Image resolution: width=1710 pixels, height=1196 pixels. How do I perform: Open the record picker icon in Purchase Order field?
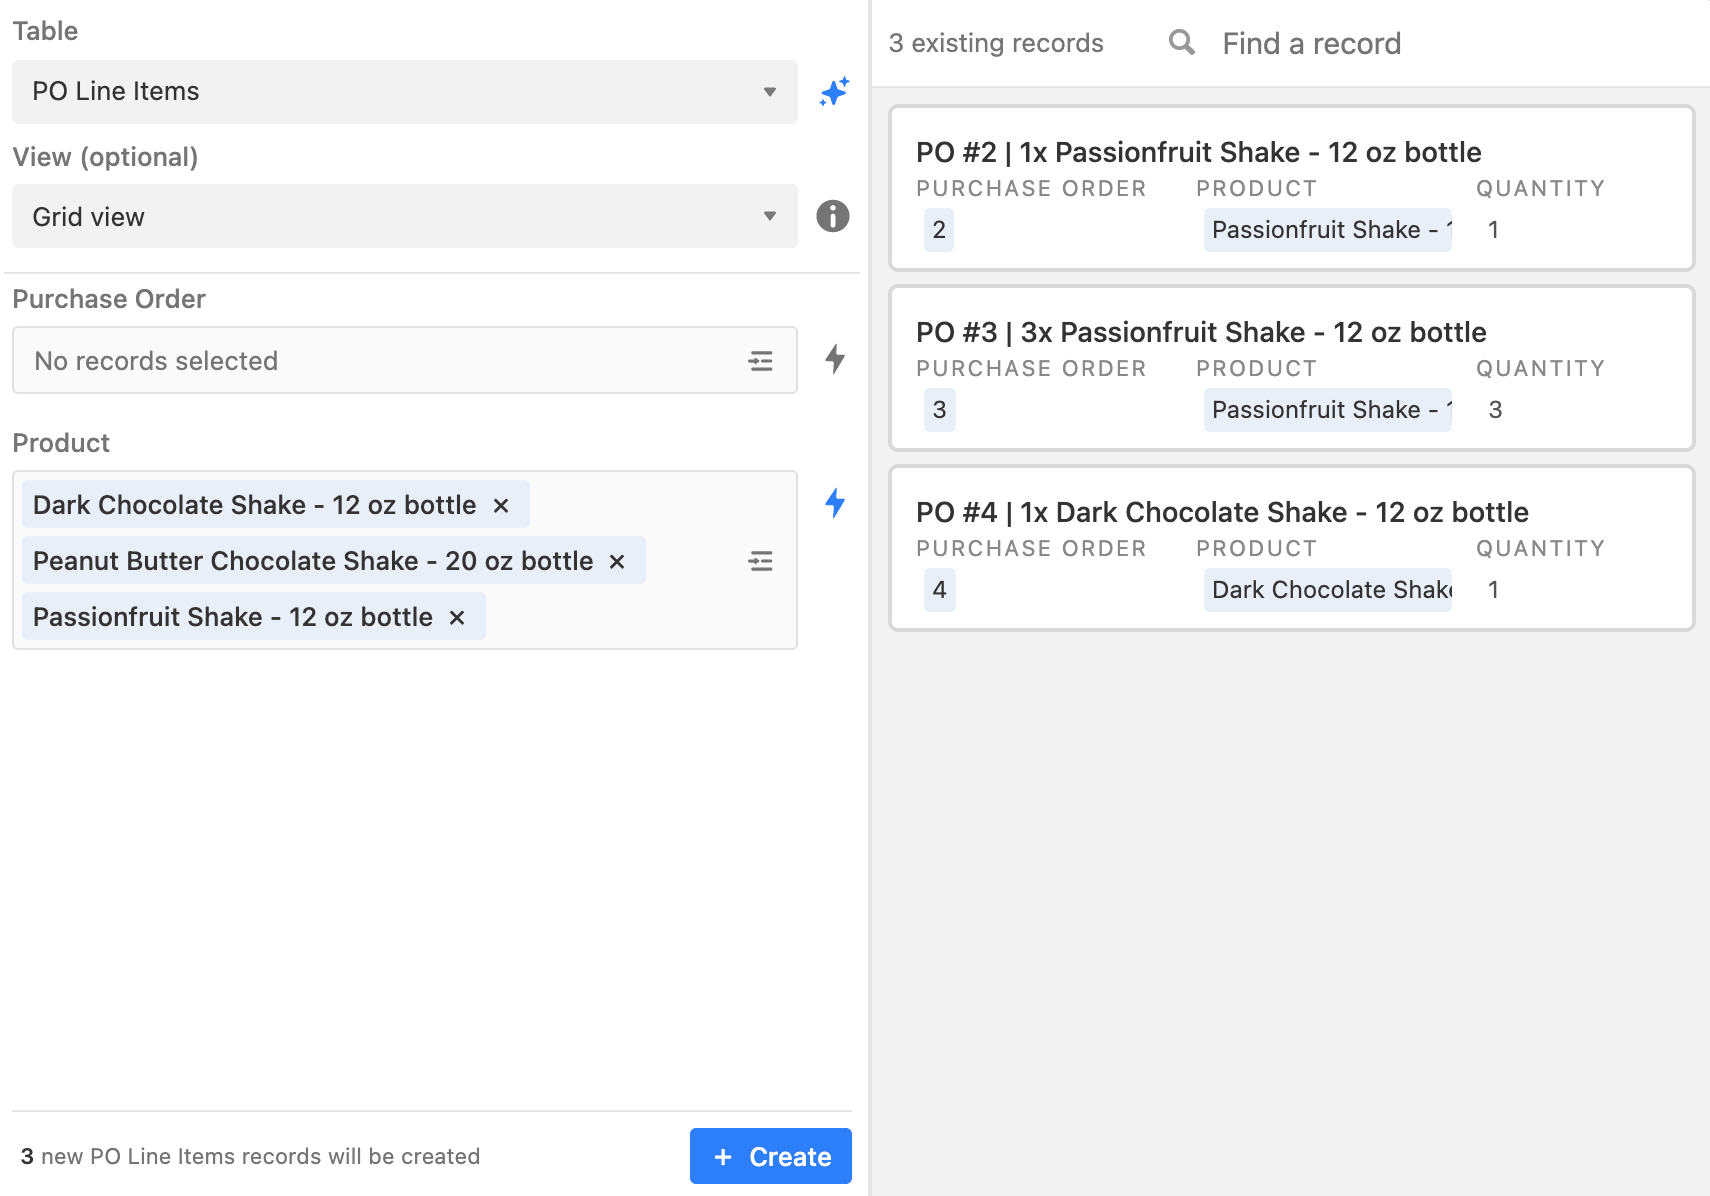760,361
